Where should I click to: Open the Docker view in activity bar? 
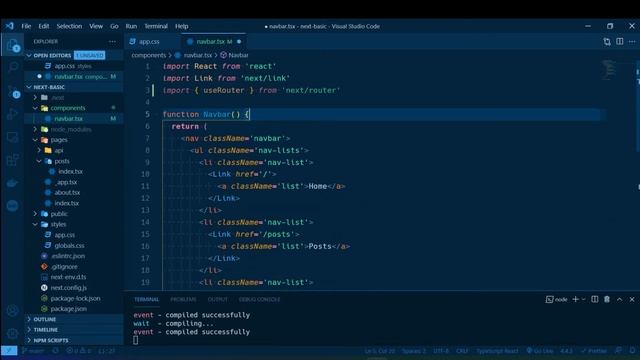(x=13, y=183)
